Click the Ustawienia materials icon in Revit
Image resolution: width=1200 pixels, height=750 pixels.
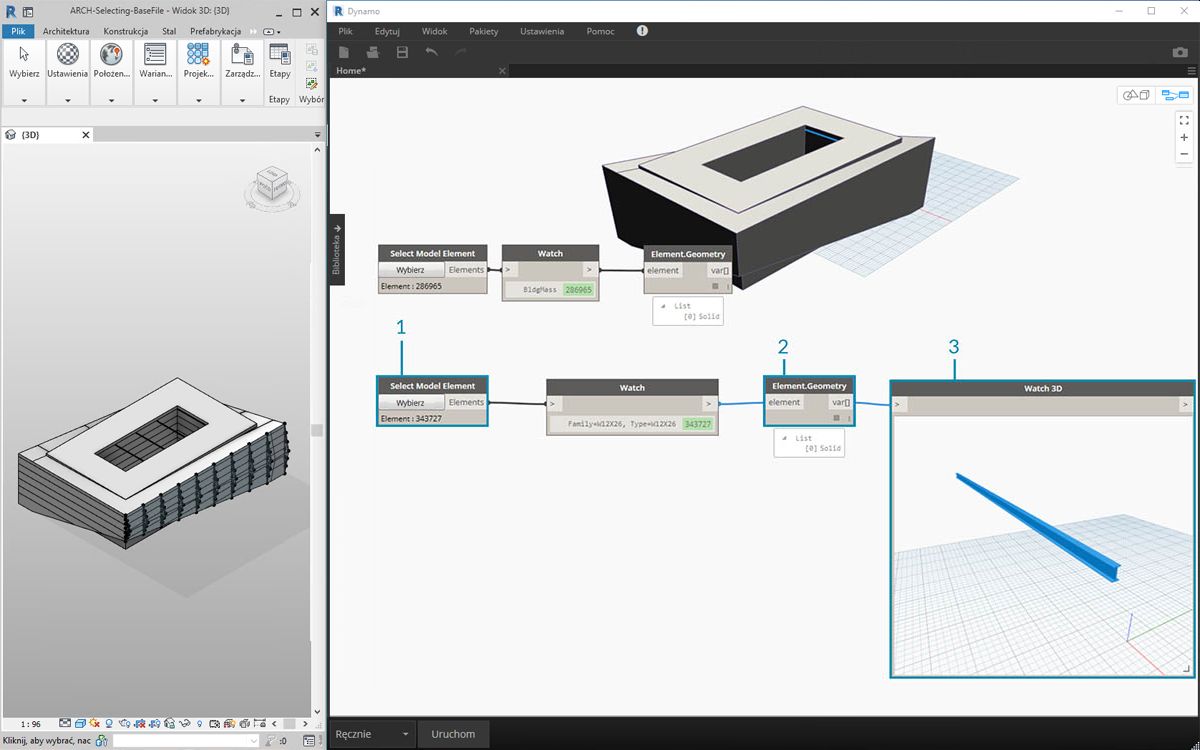coord(68,54)
